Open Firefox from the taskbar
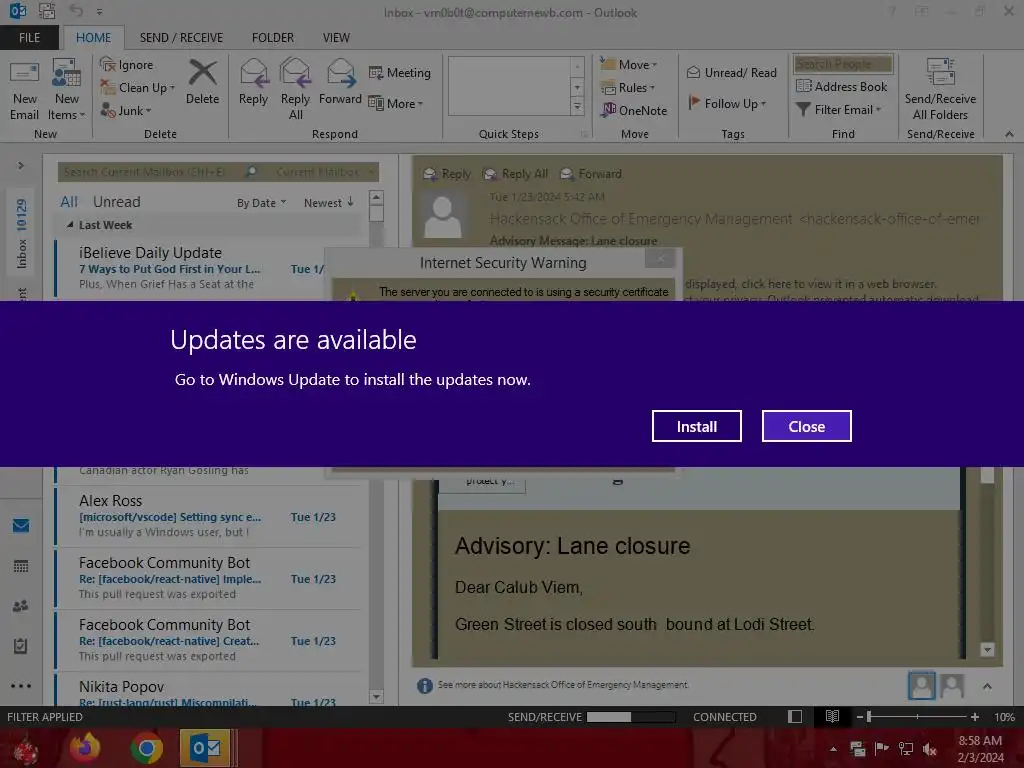Image resolution: width=1024 pixels, height=768 pixels. tap(85, 748)
